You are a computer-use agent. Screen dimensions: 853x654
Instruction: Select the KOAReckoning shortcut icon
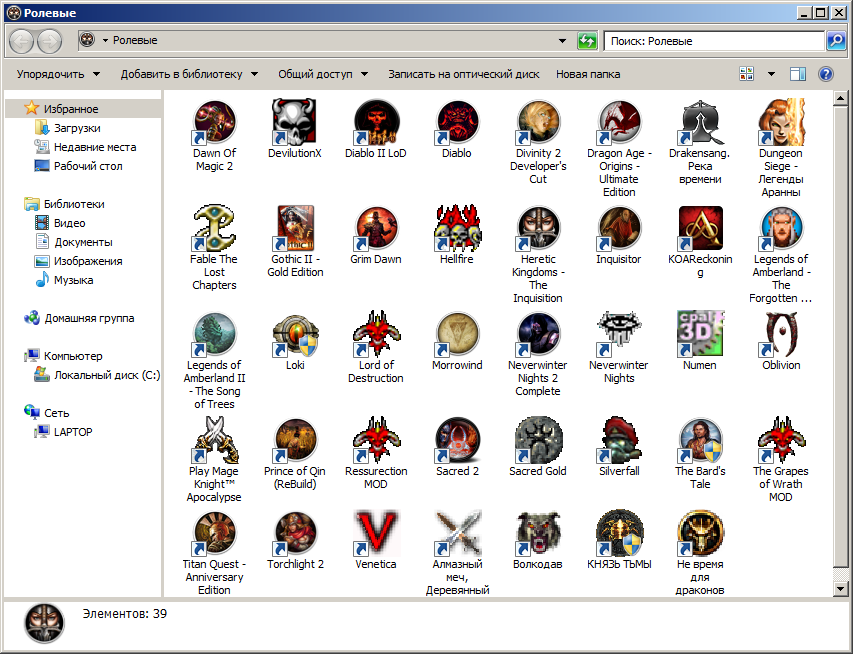(x=700, y=229)
